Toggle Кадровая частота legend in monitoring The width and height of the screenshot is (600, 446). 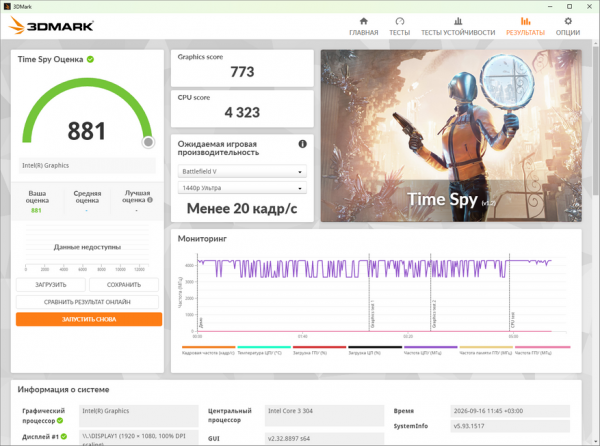coord(208,350)
